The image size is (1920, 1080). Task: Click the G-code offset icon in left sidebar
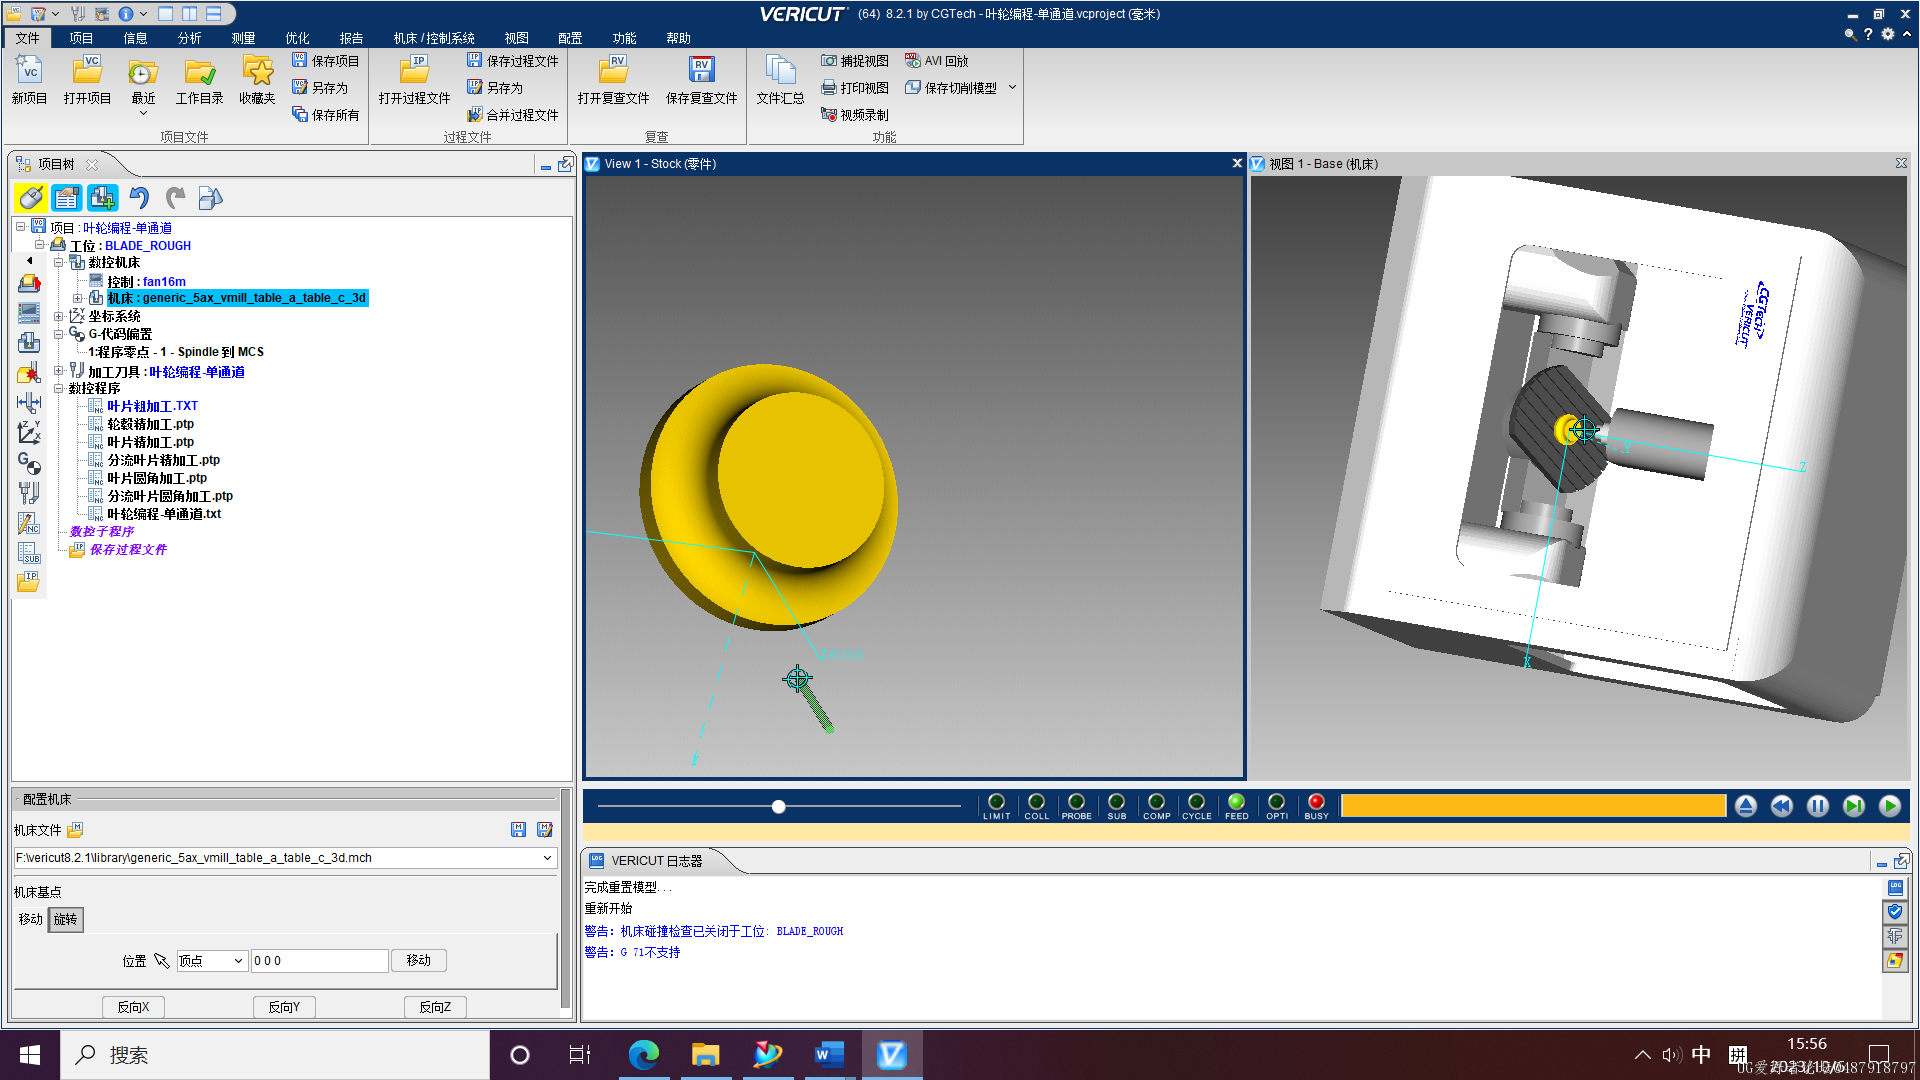coord(29,463)
